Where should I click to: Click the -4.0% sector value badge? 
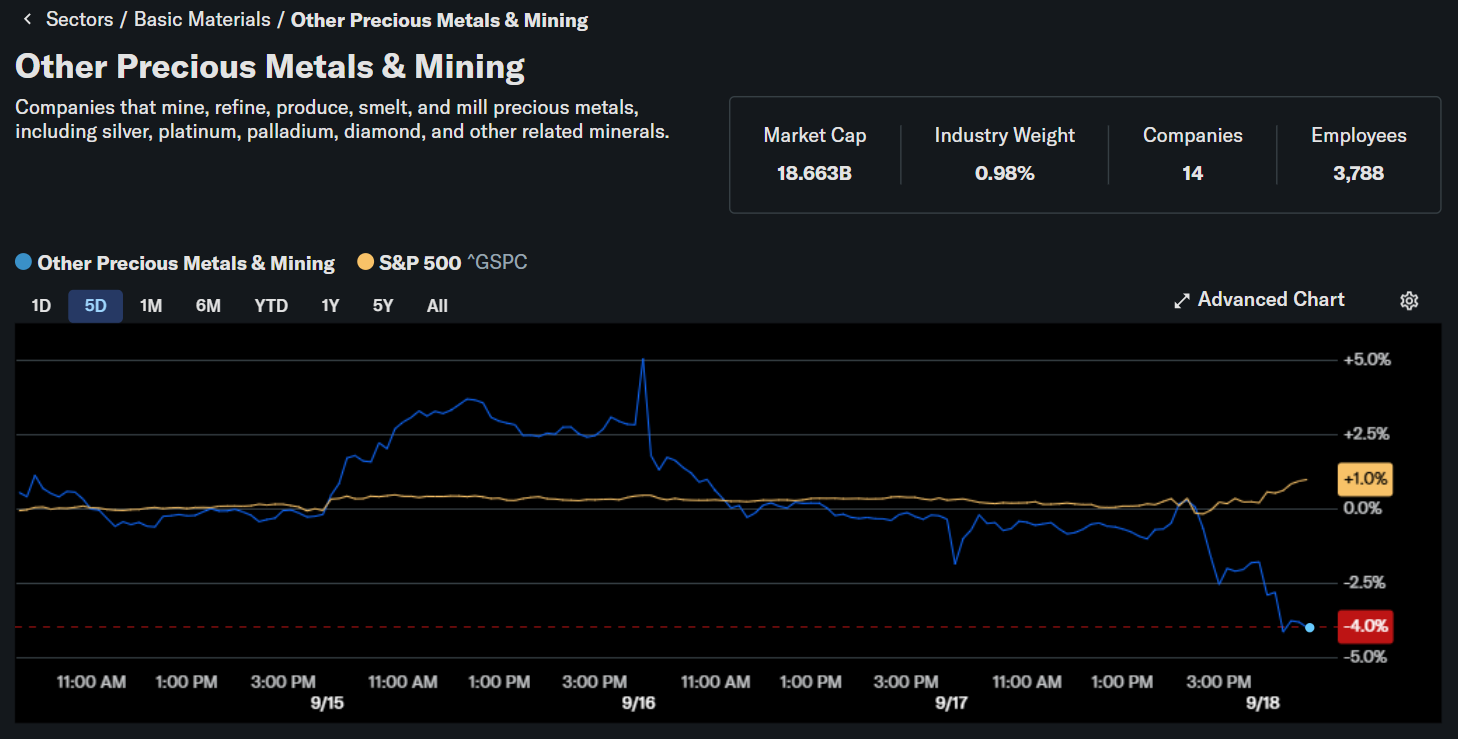coord(1365,627)
